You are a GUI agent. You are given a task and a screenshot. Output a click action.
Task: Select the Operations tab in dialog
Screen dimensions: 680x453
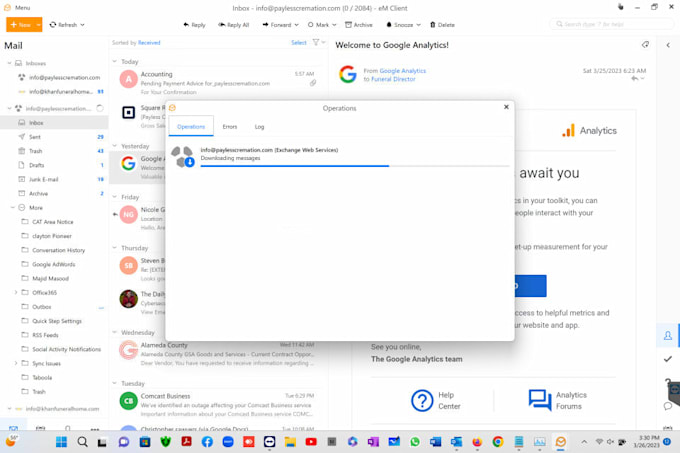pyautogui.click(x=191, y=127)
